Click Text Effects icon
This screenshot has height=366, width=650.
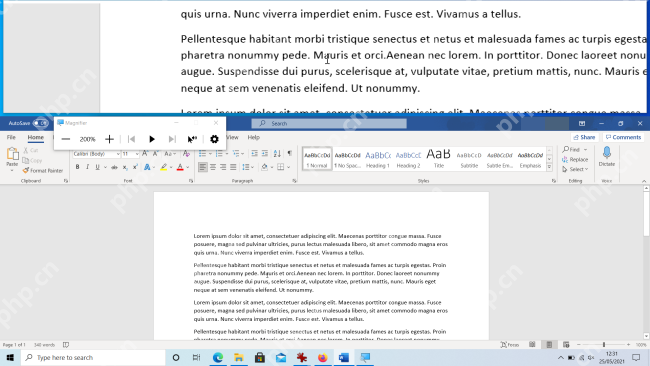tap(147, 167)
